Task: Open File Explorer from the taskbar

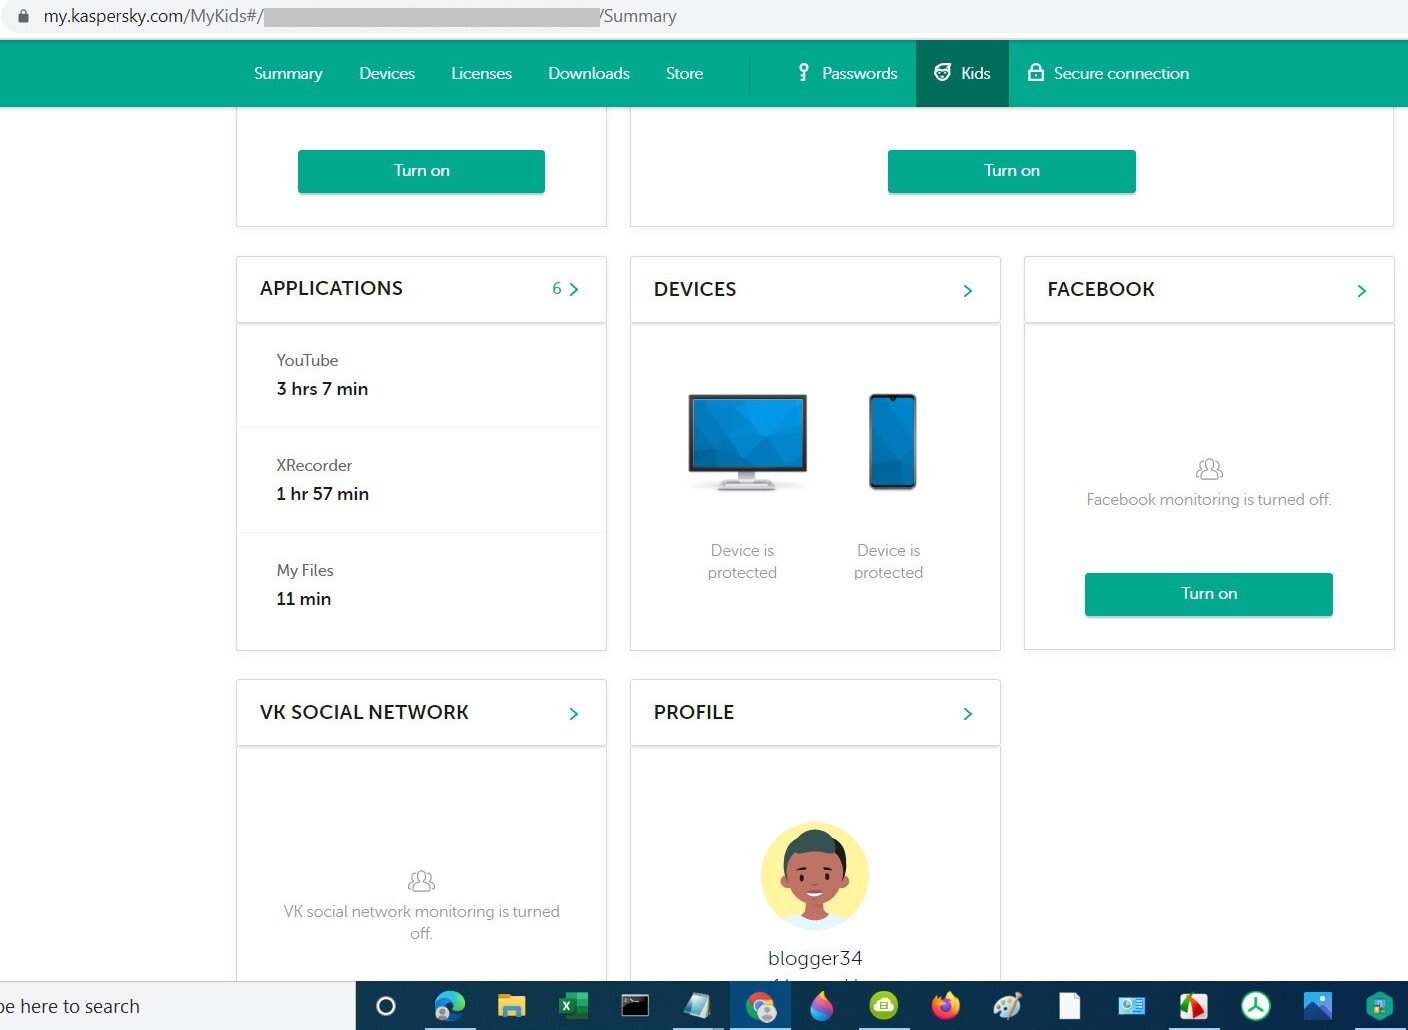Action: [511, 1006]
